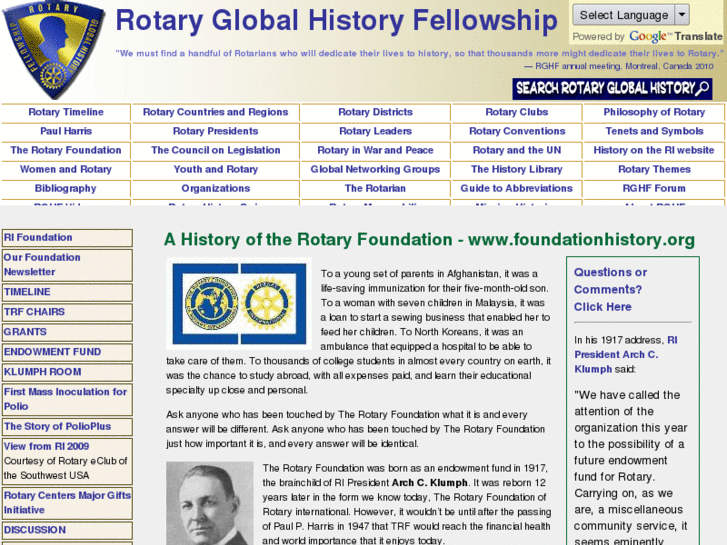Click the Rotary Global History Fellowship shield logo
The width and height of the screenshot is (727, 545).
[x=54, y=50]
